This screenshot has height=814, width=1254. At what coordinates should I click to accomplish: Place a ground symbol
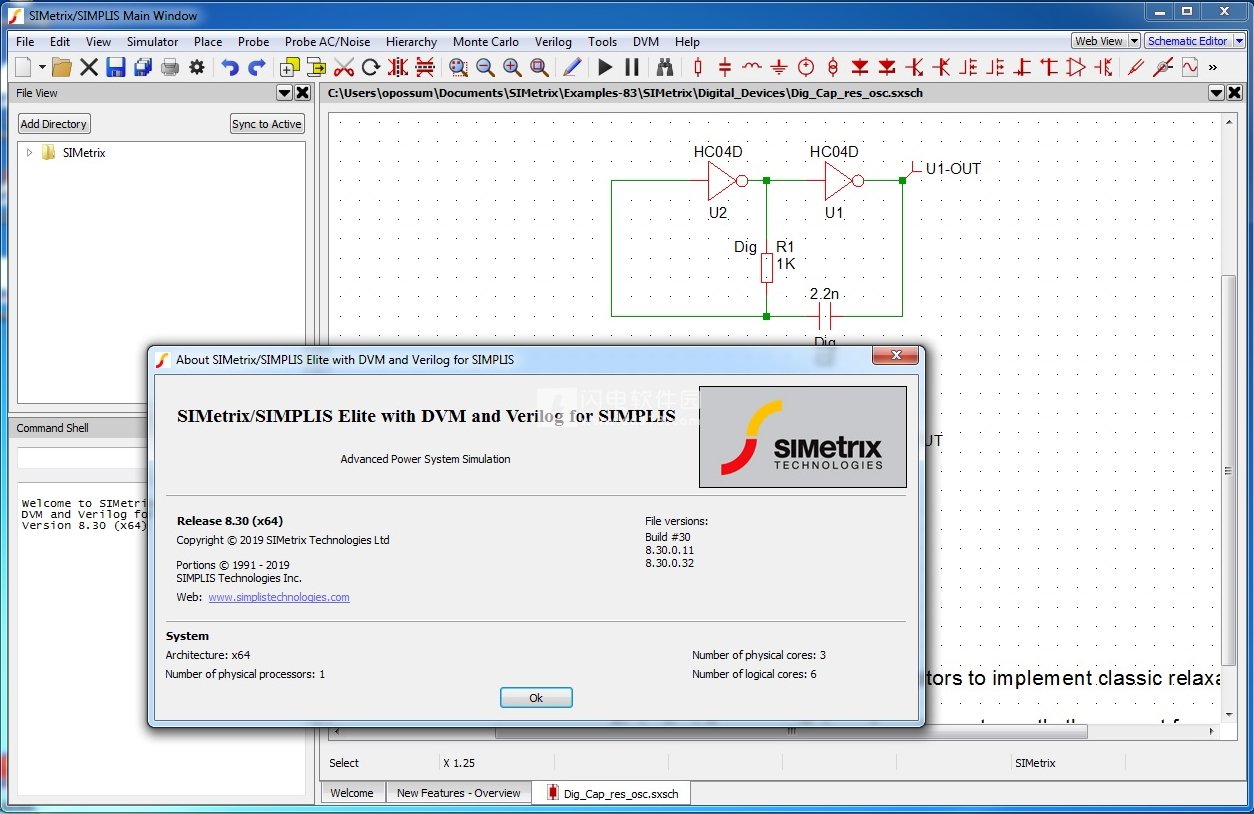(779, 67)
